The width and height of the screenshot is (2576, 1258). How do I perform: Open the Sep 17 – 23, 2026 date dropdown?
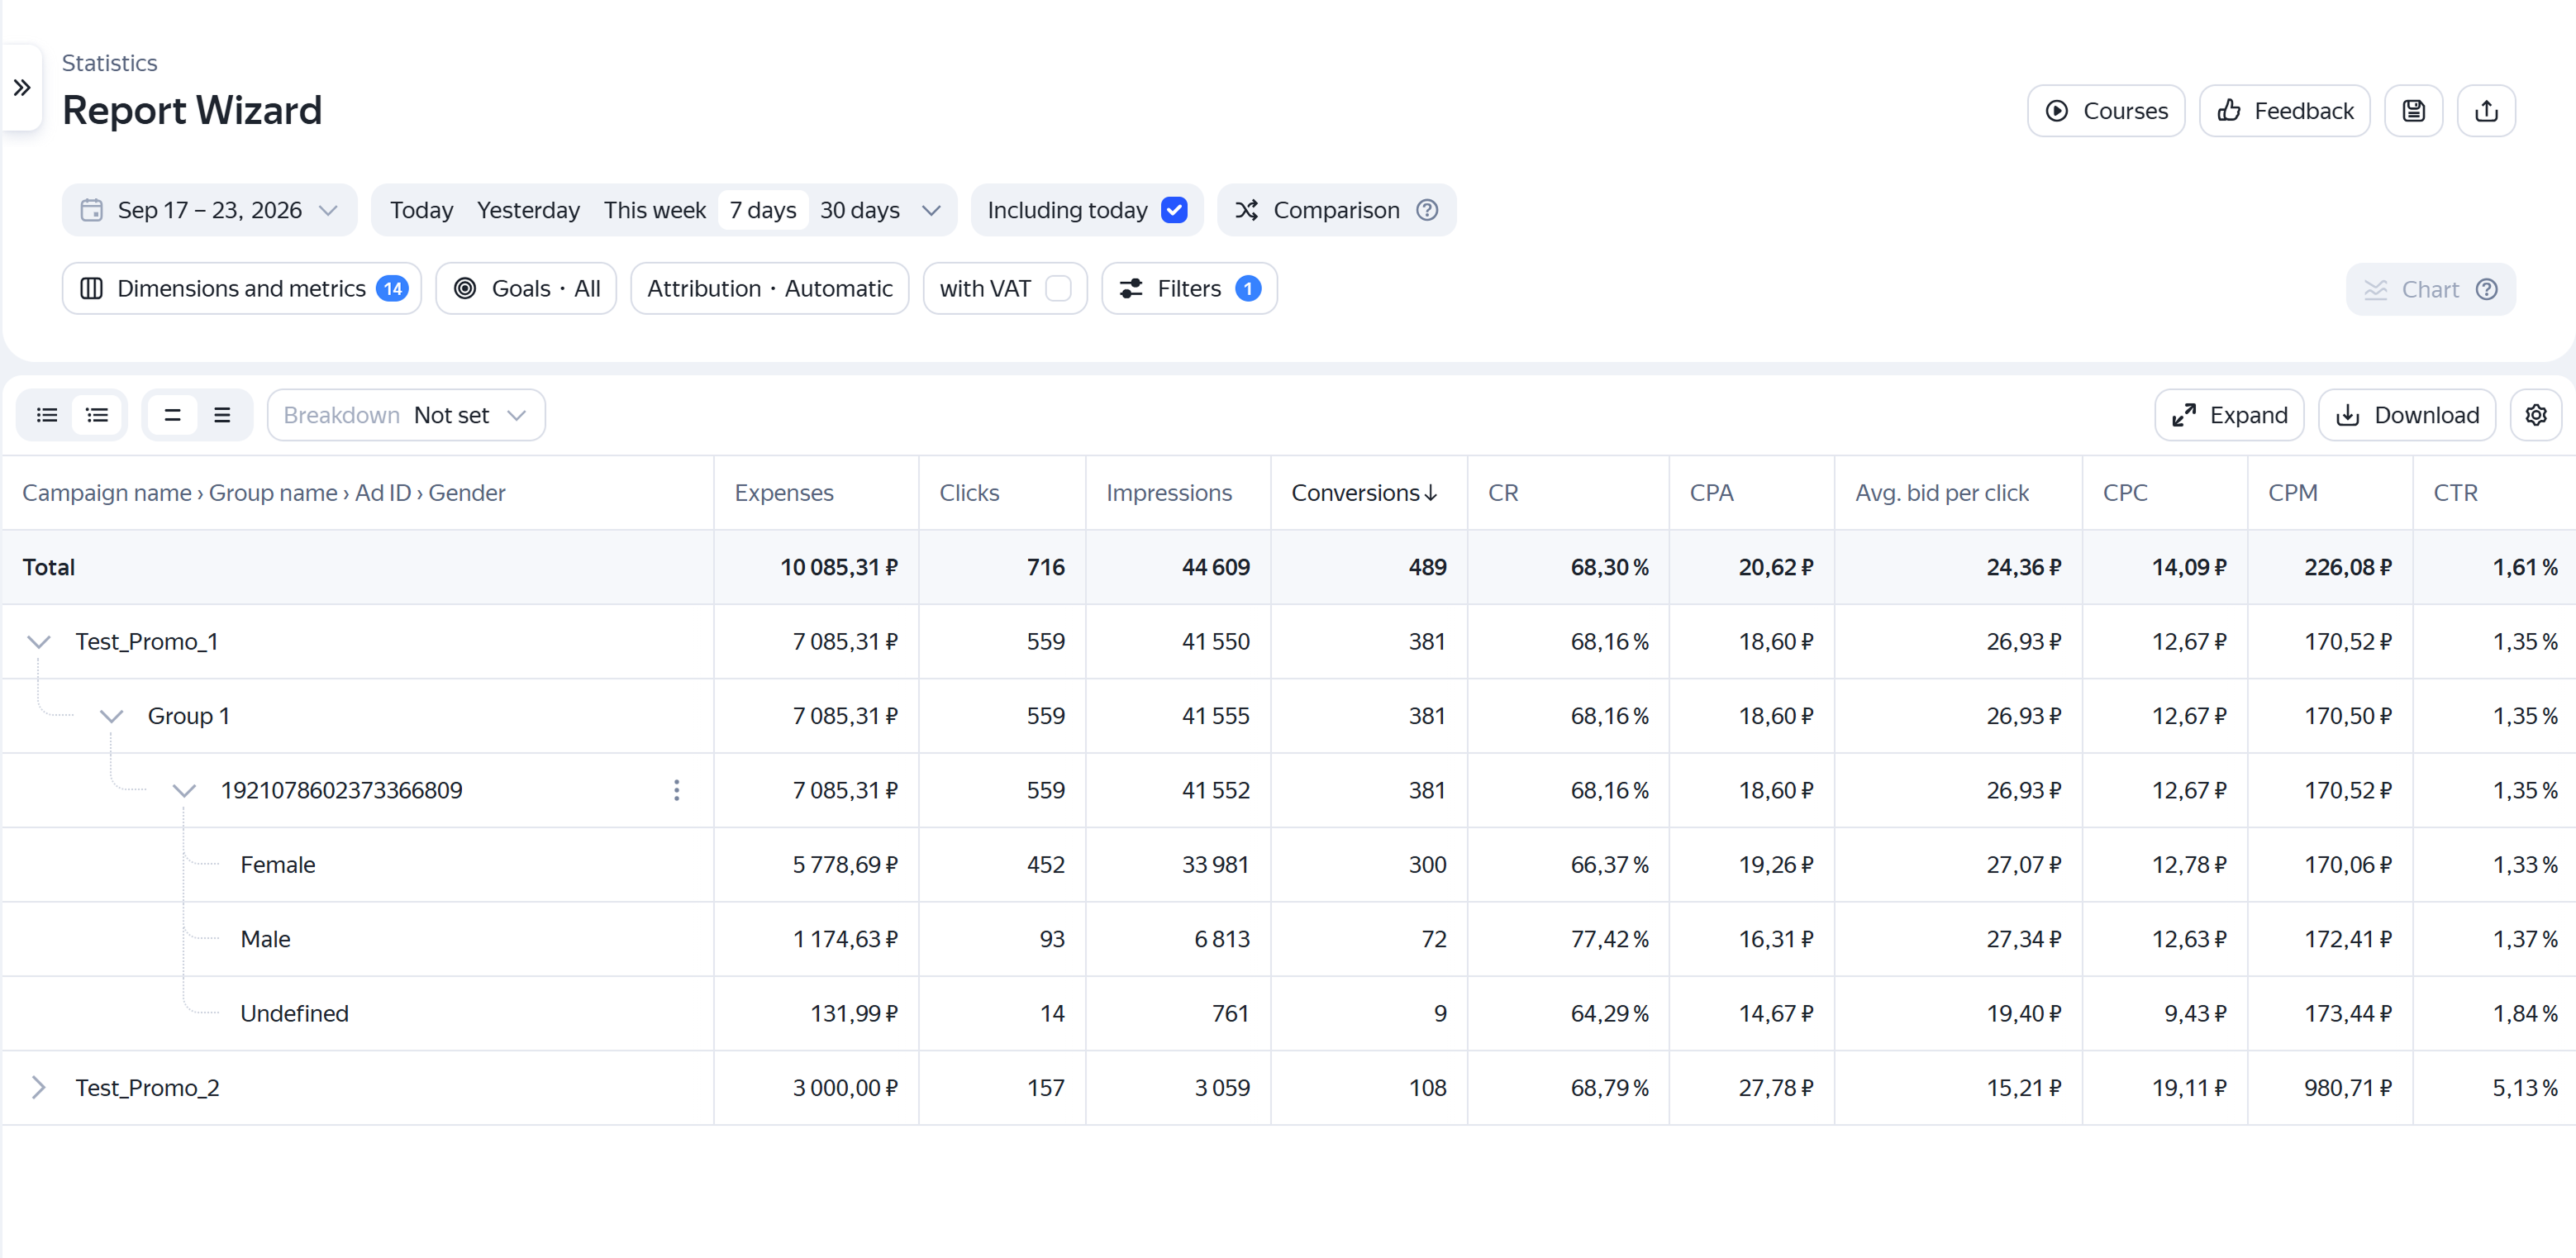210,210
